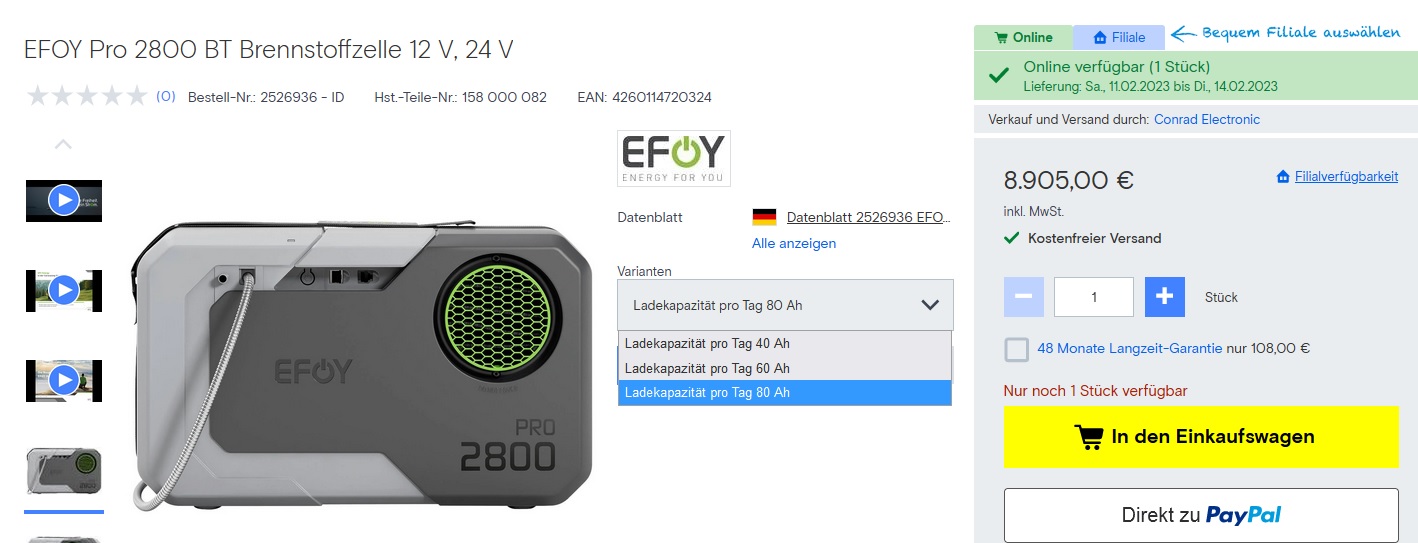
Task: Switch to the Filiale tab
Action: click(1119, 38)
